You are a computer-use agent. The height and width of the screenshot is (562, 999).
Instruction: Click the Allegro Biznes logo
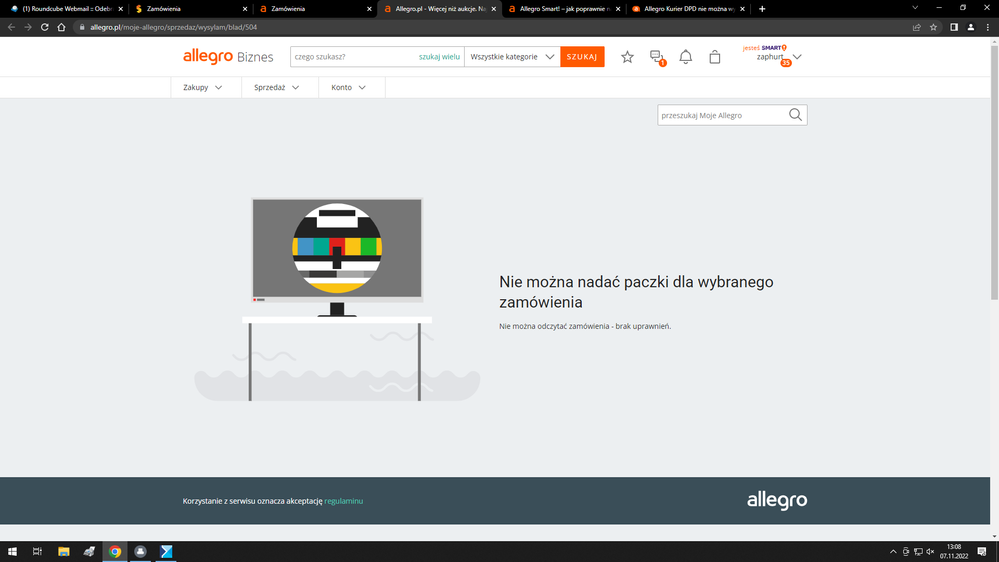(228, 57)
